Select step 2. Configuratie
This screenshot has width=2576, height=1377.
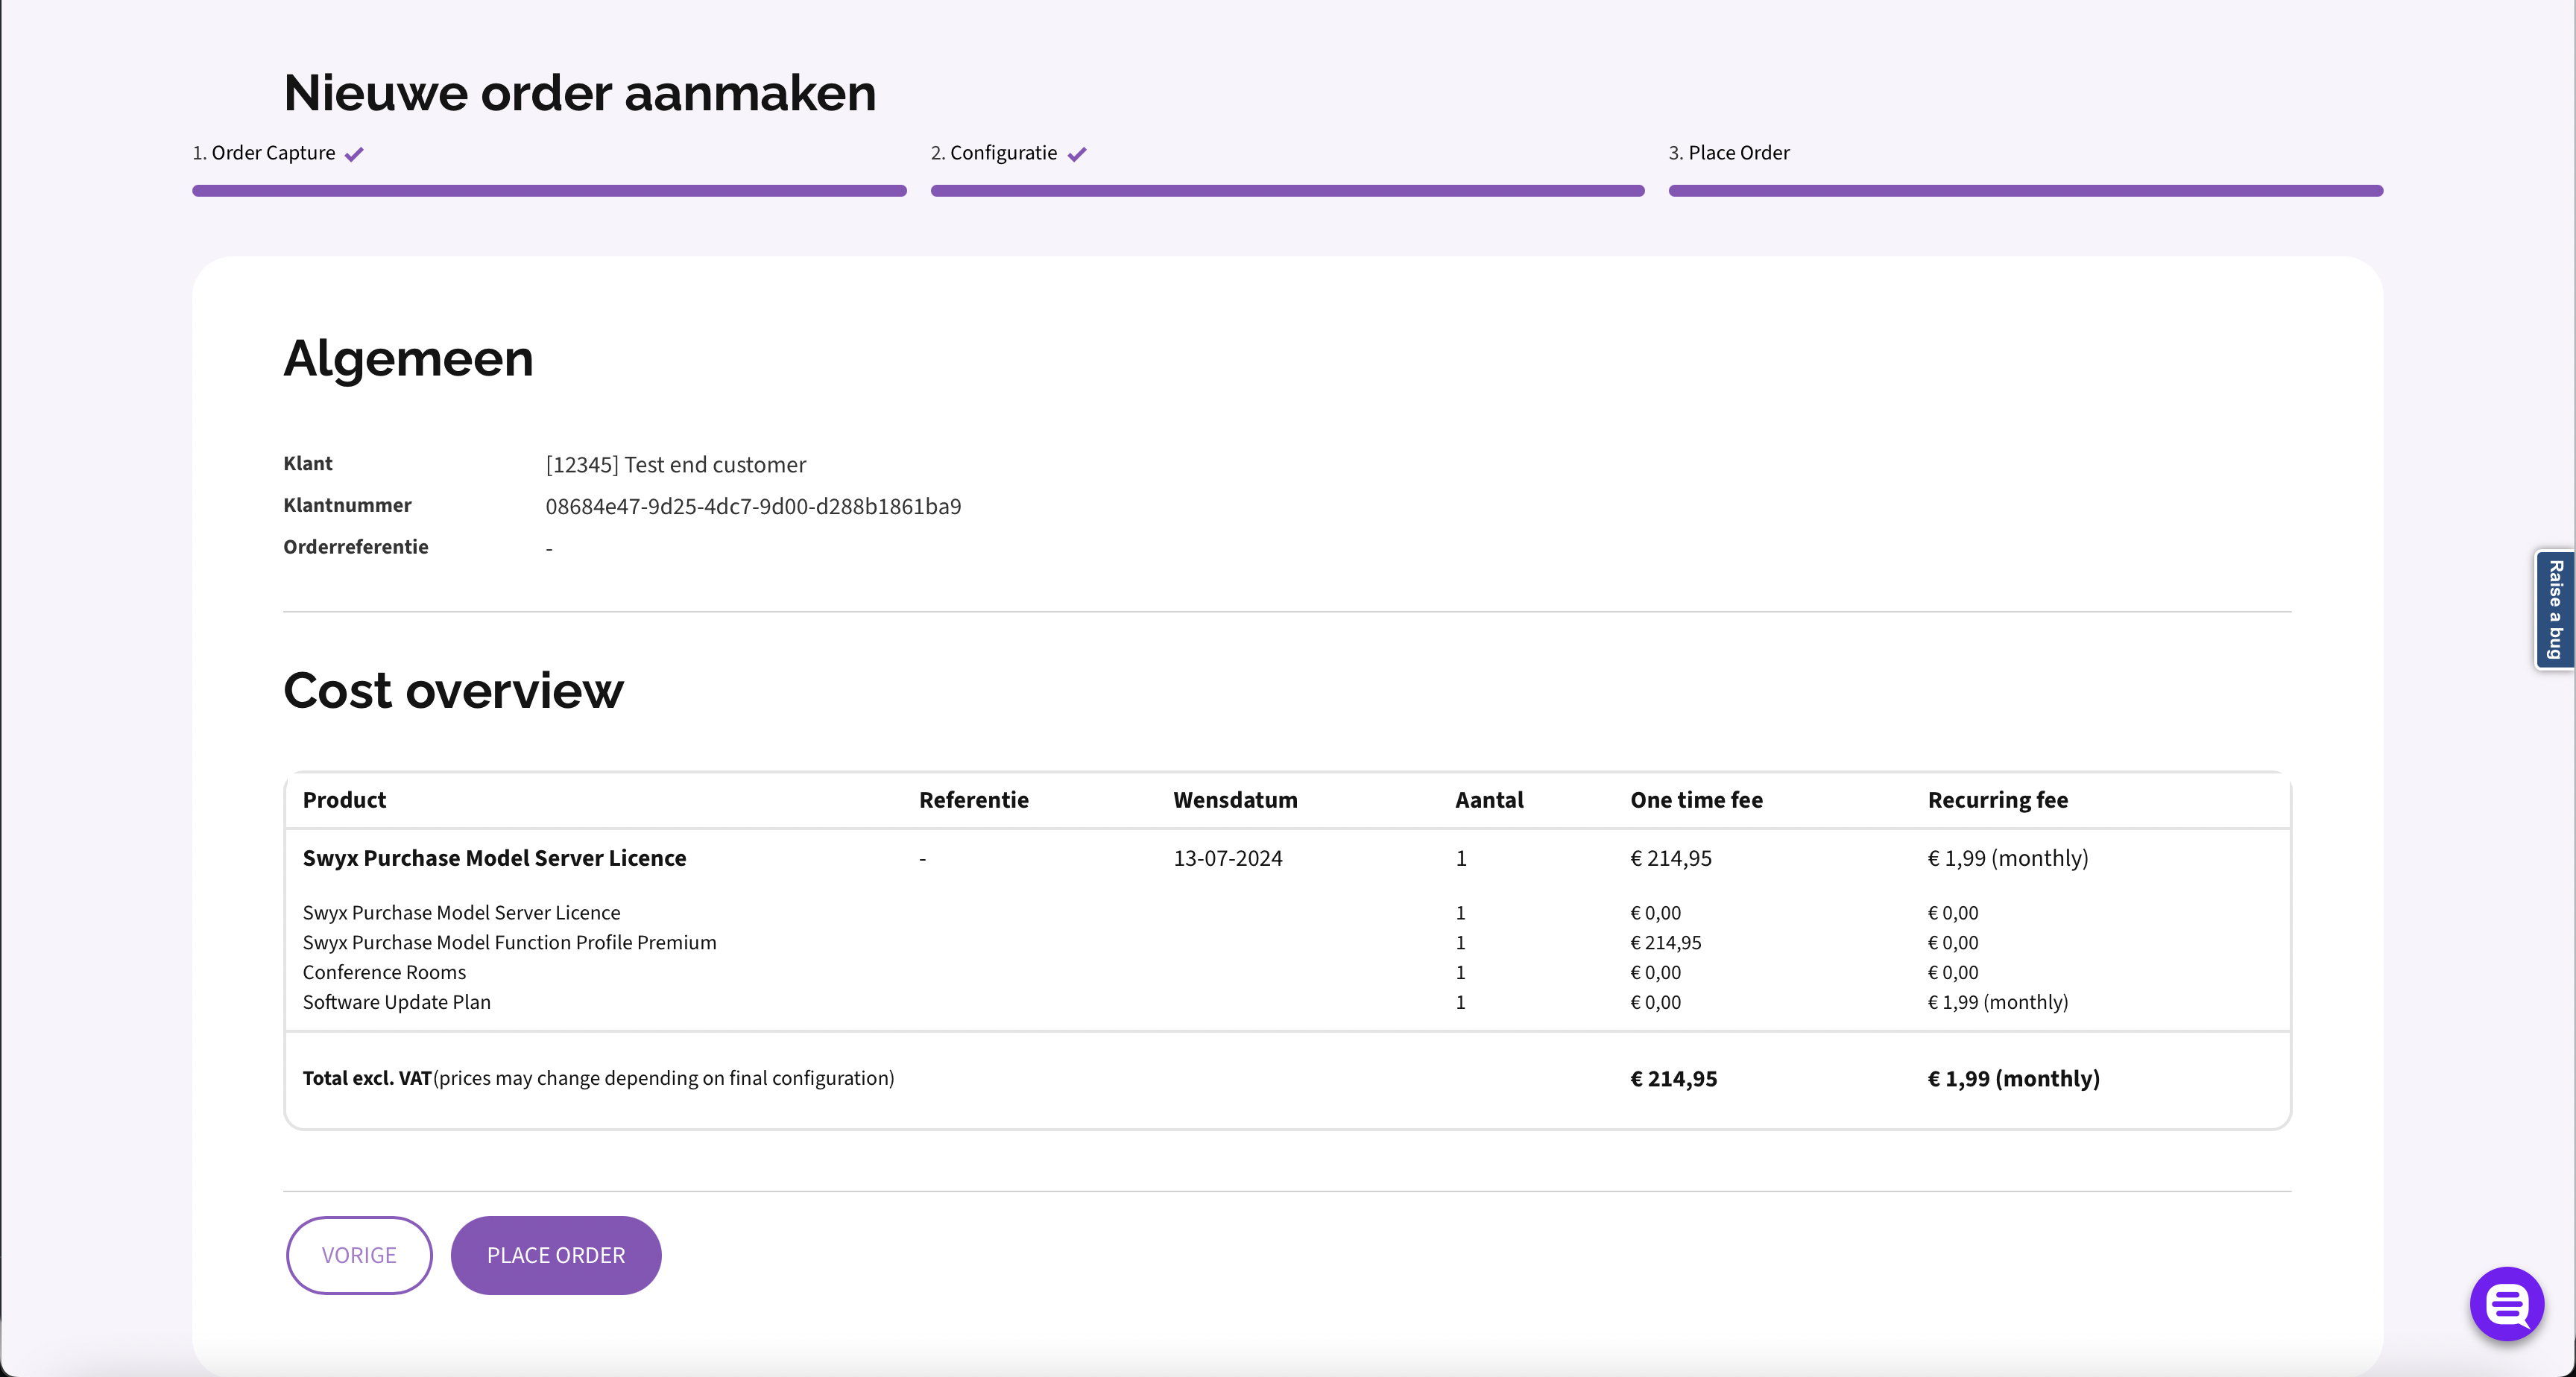tap(994, 153)
